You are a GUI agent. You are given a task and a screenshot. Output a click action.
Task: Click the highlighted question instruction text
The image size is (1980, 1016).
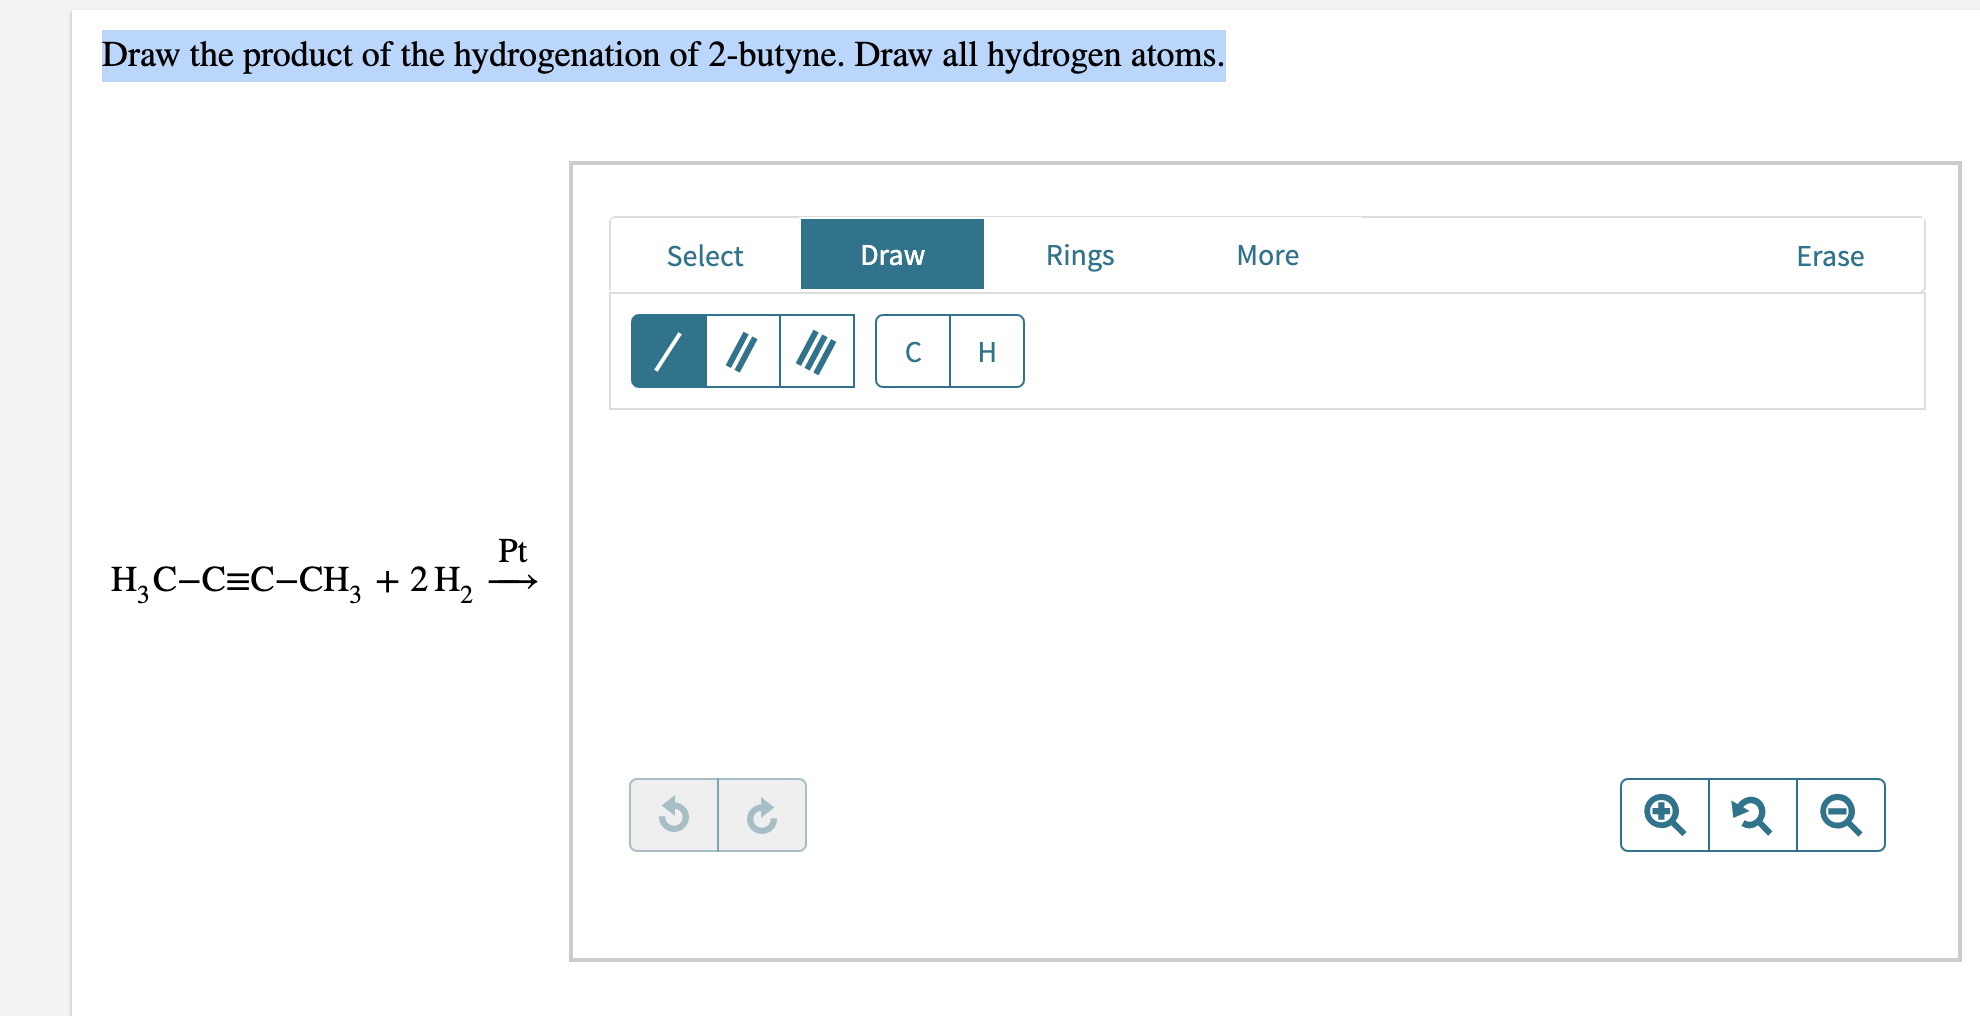[663, 55]
